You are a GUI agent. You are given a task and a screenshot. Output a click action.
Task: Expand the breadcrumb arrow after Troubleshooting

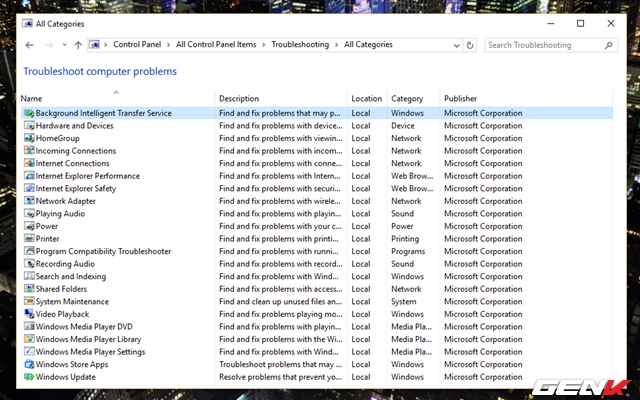pyautogui.click(x=337, y=45)
